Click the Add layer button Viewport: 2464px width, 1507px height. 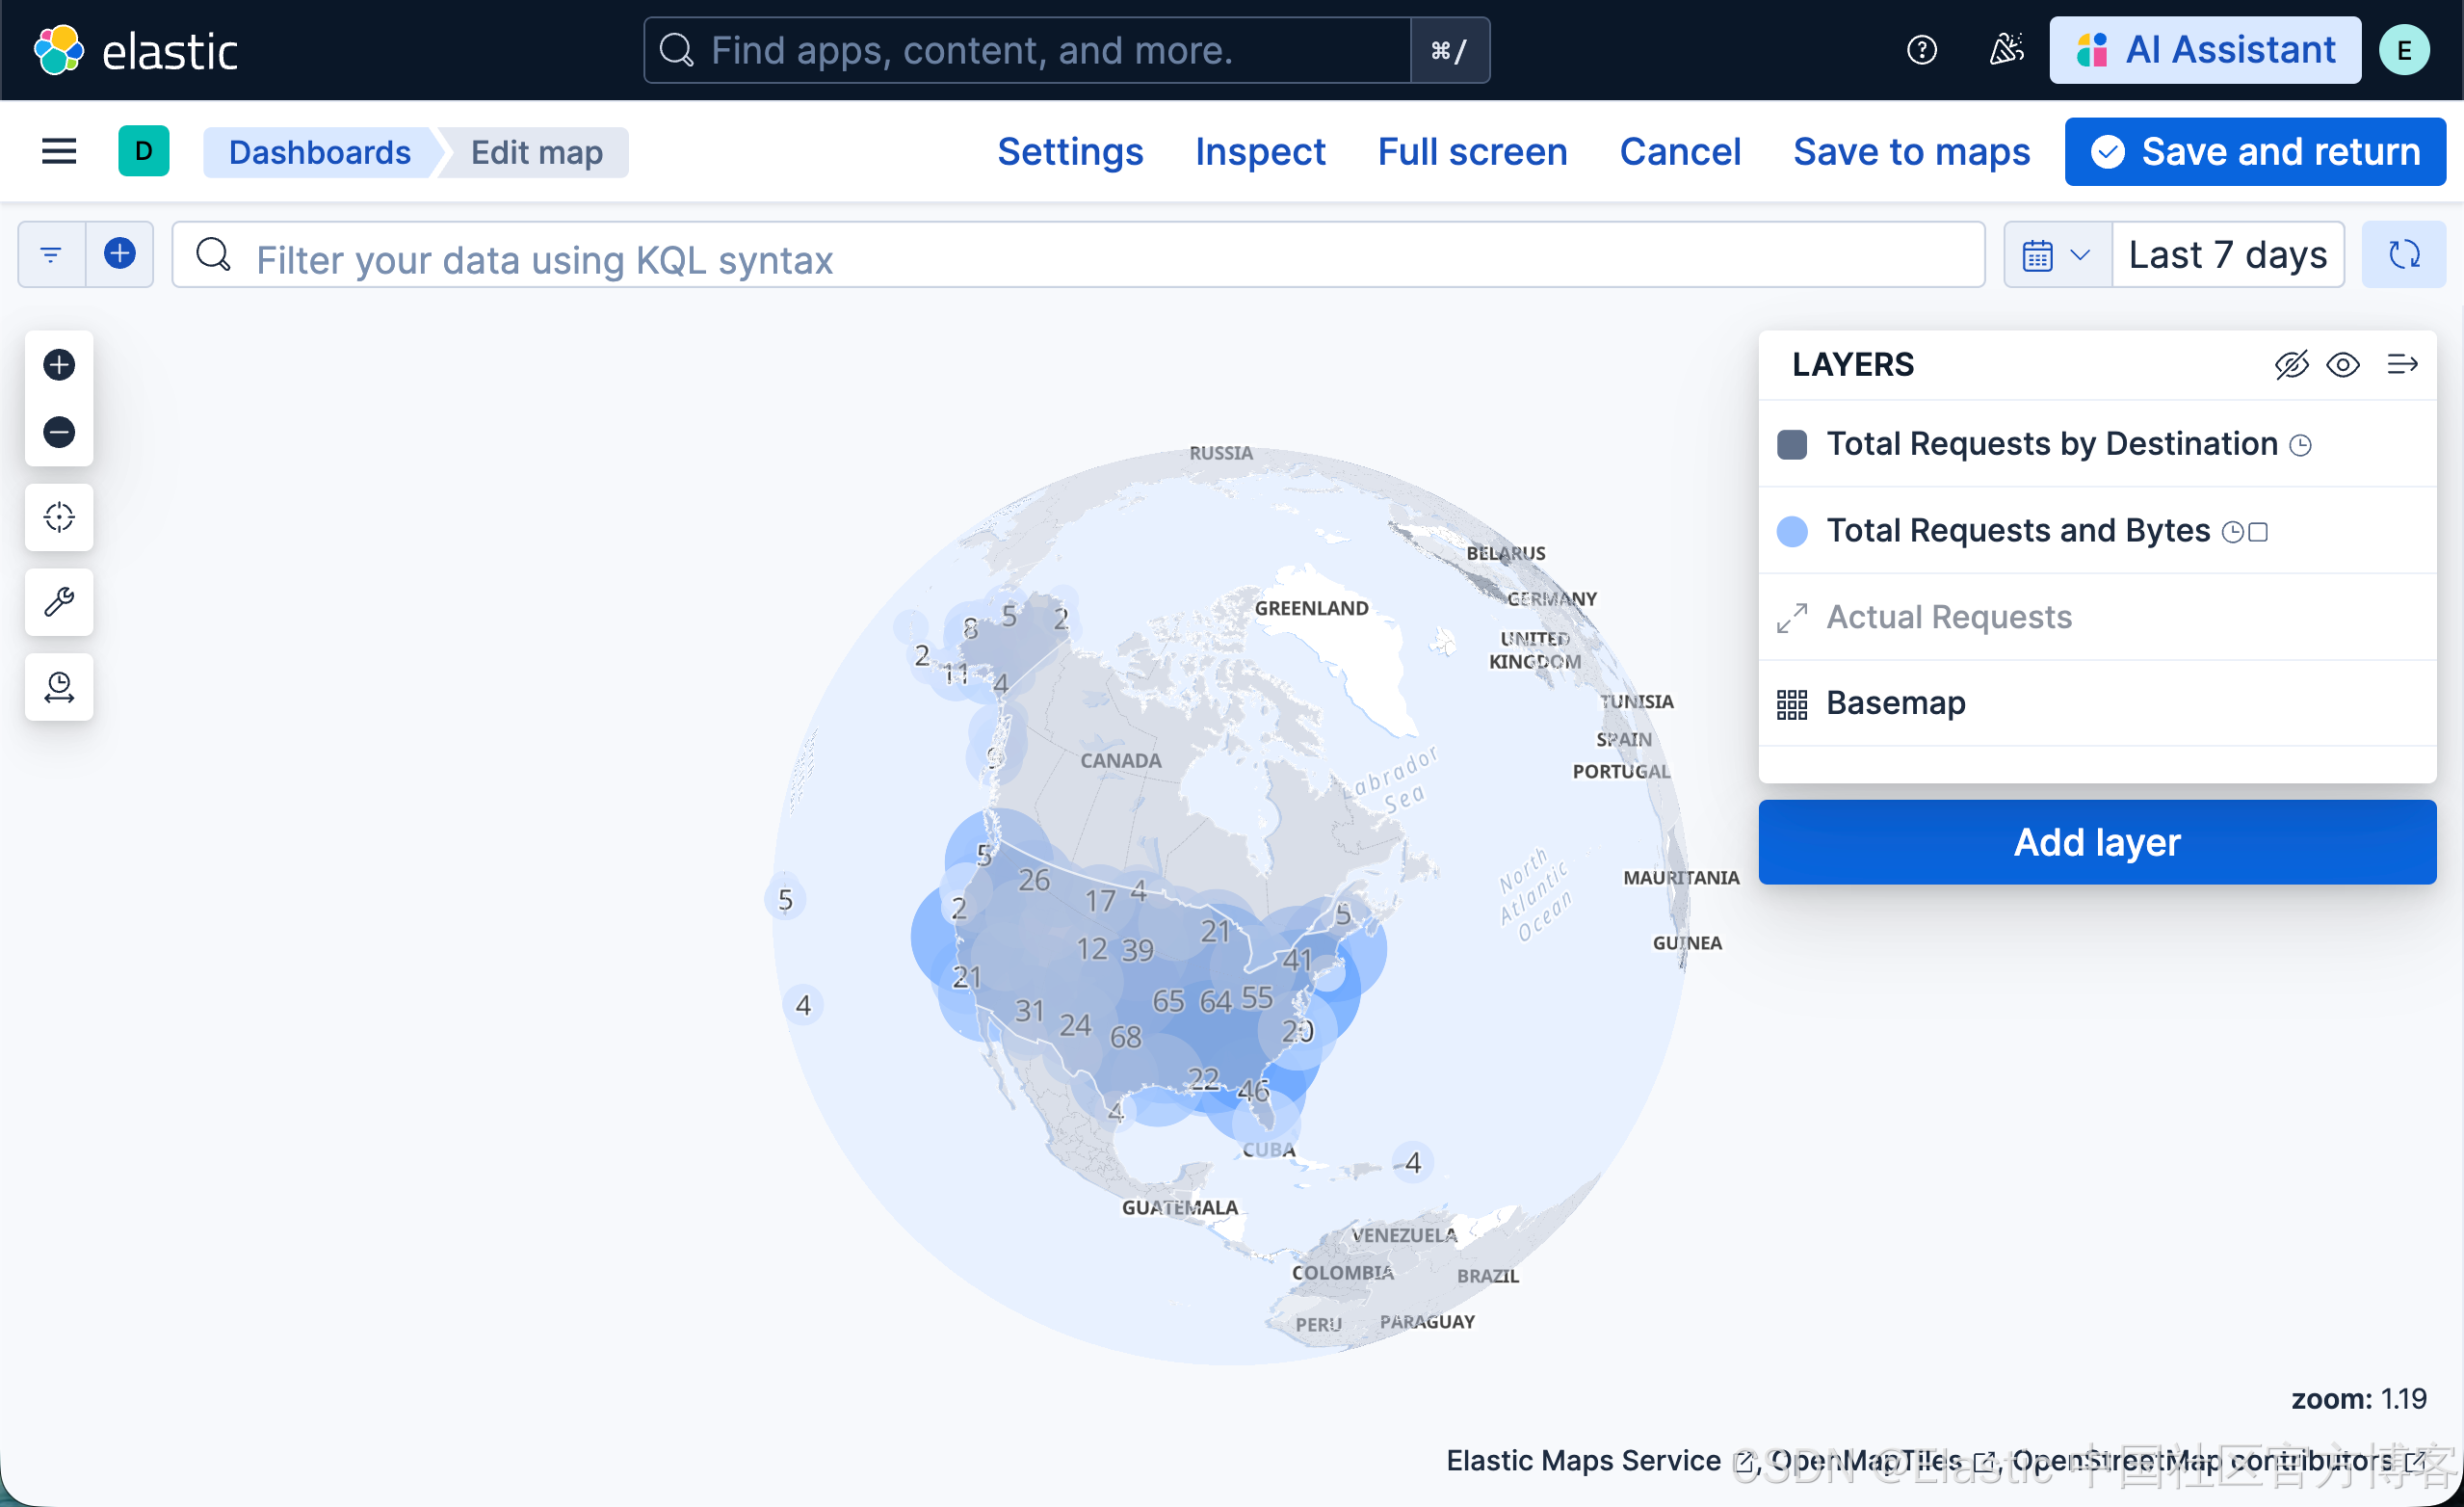pyautogui.click(x=2097, y=842)
